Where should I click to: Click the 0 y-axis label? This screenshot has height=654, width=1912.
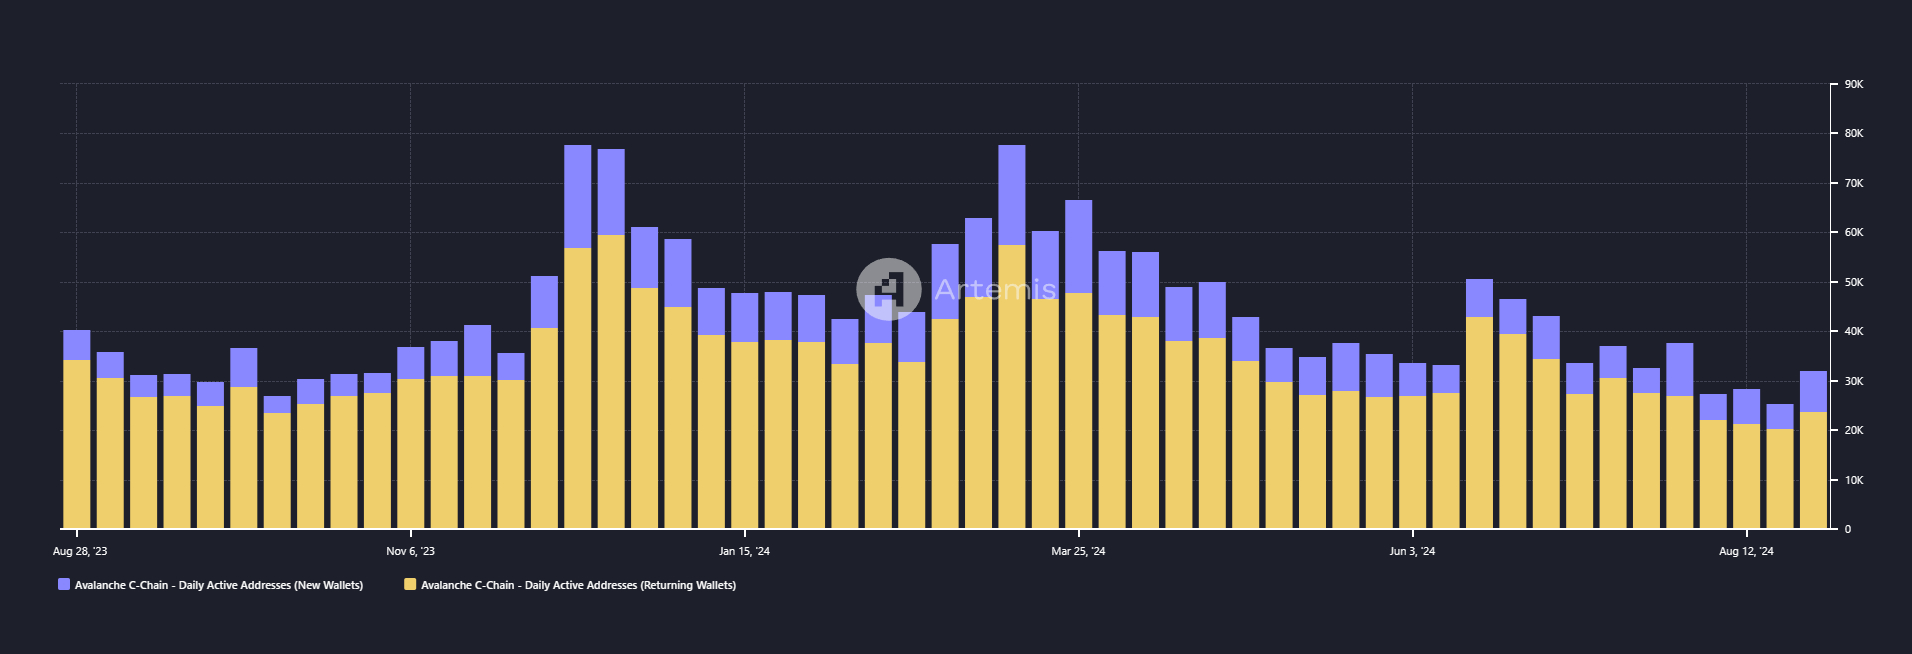[1848, 529]
